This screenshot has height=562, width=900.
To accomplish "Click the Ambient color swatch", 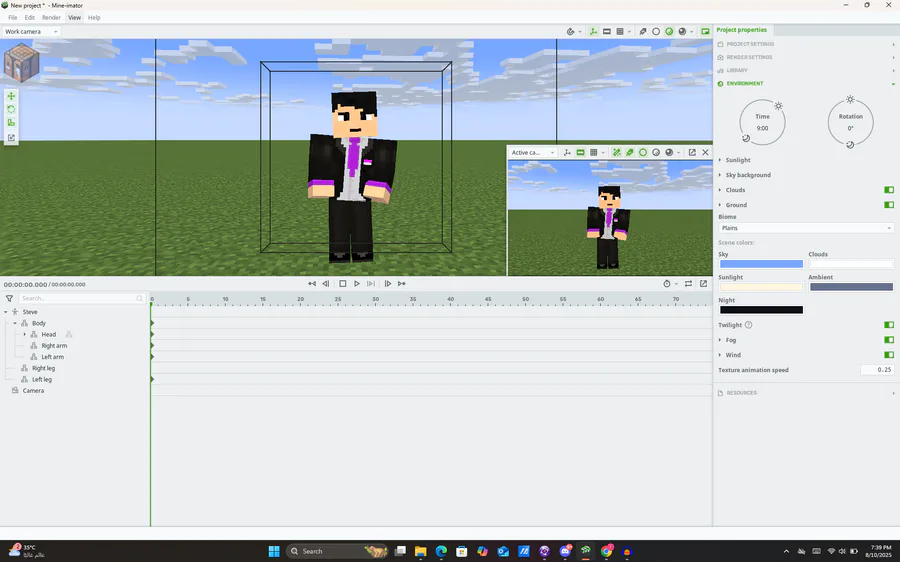I will click(851, 287).
